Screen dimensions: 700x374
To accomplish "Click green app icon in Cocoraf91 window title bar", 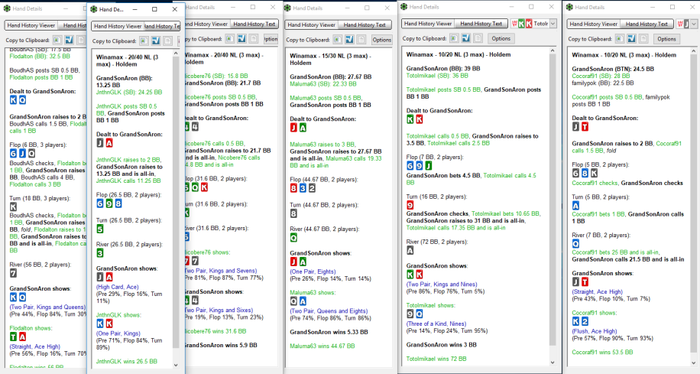I will tap(570, 7).
